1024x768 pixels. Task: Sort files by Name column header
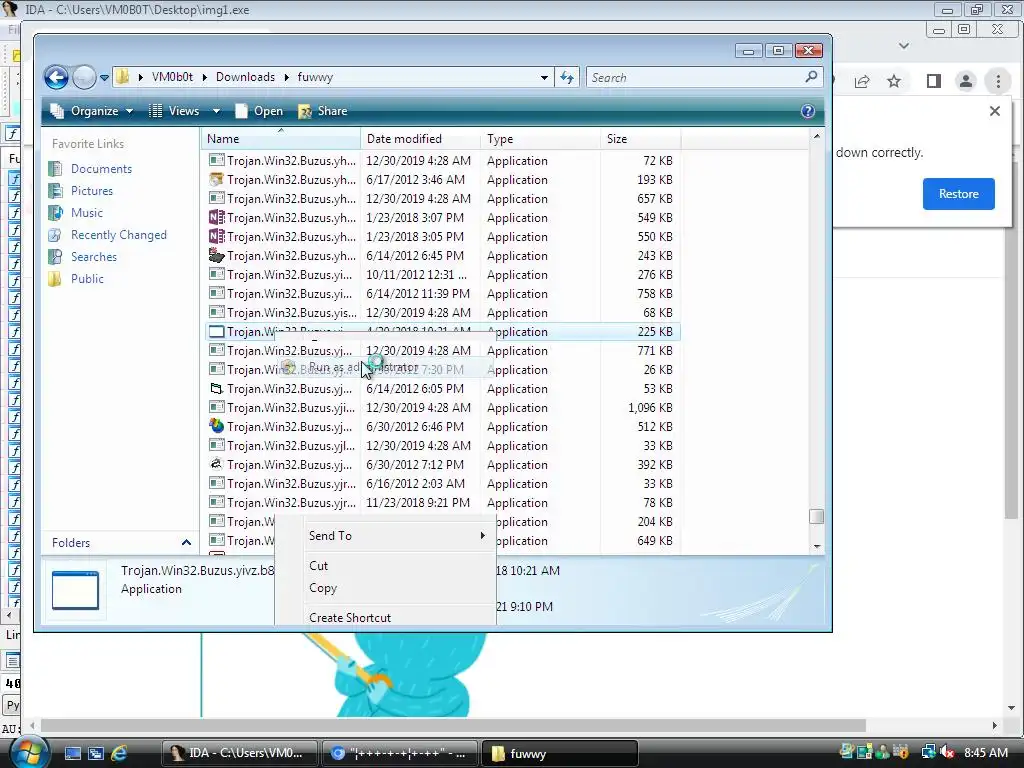tap(280, 138)
